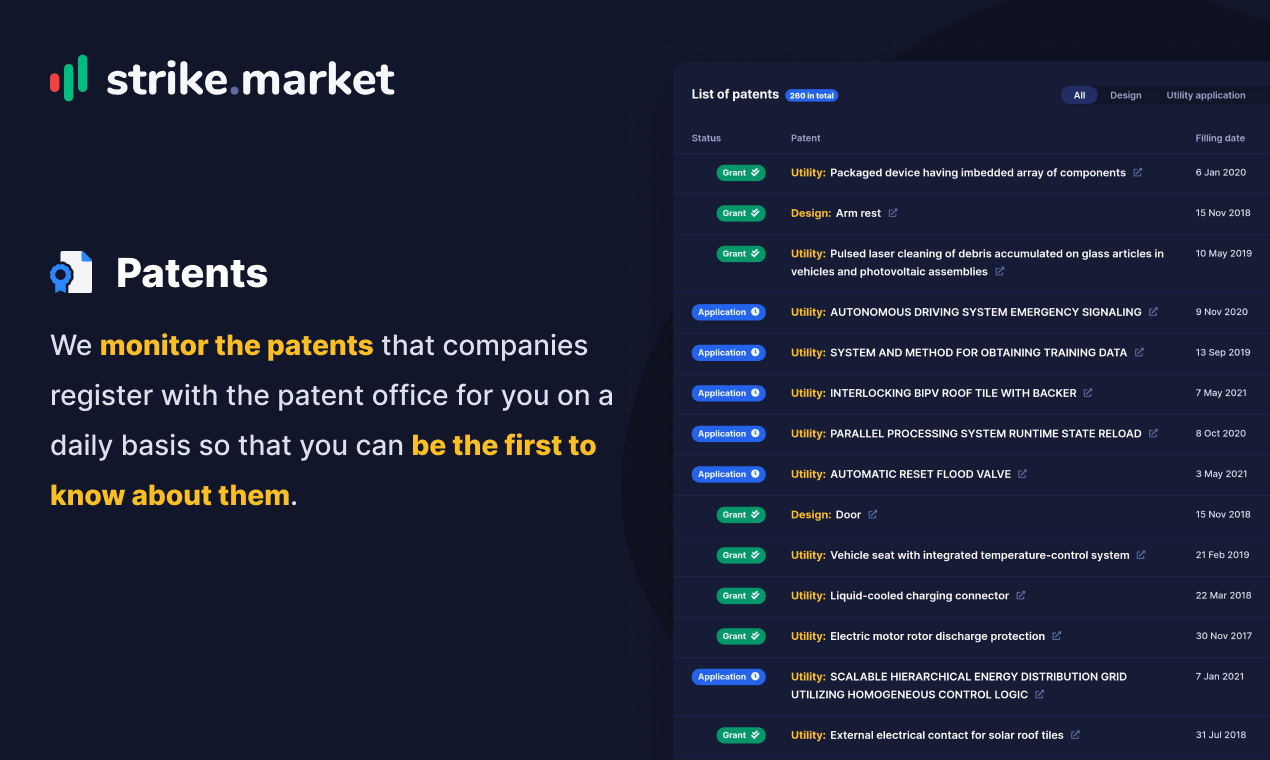The width and height of the screenshot is (1270, 760).
Task: Switch to the Design filter tab
Action: tap(1125, 95)
